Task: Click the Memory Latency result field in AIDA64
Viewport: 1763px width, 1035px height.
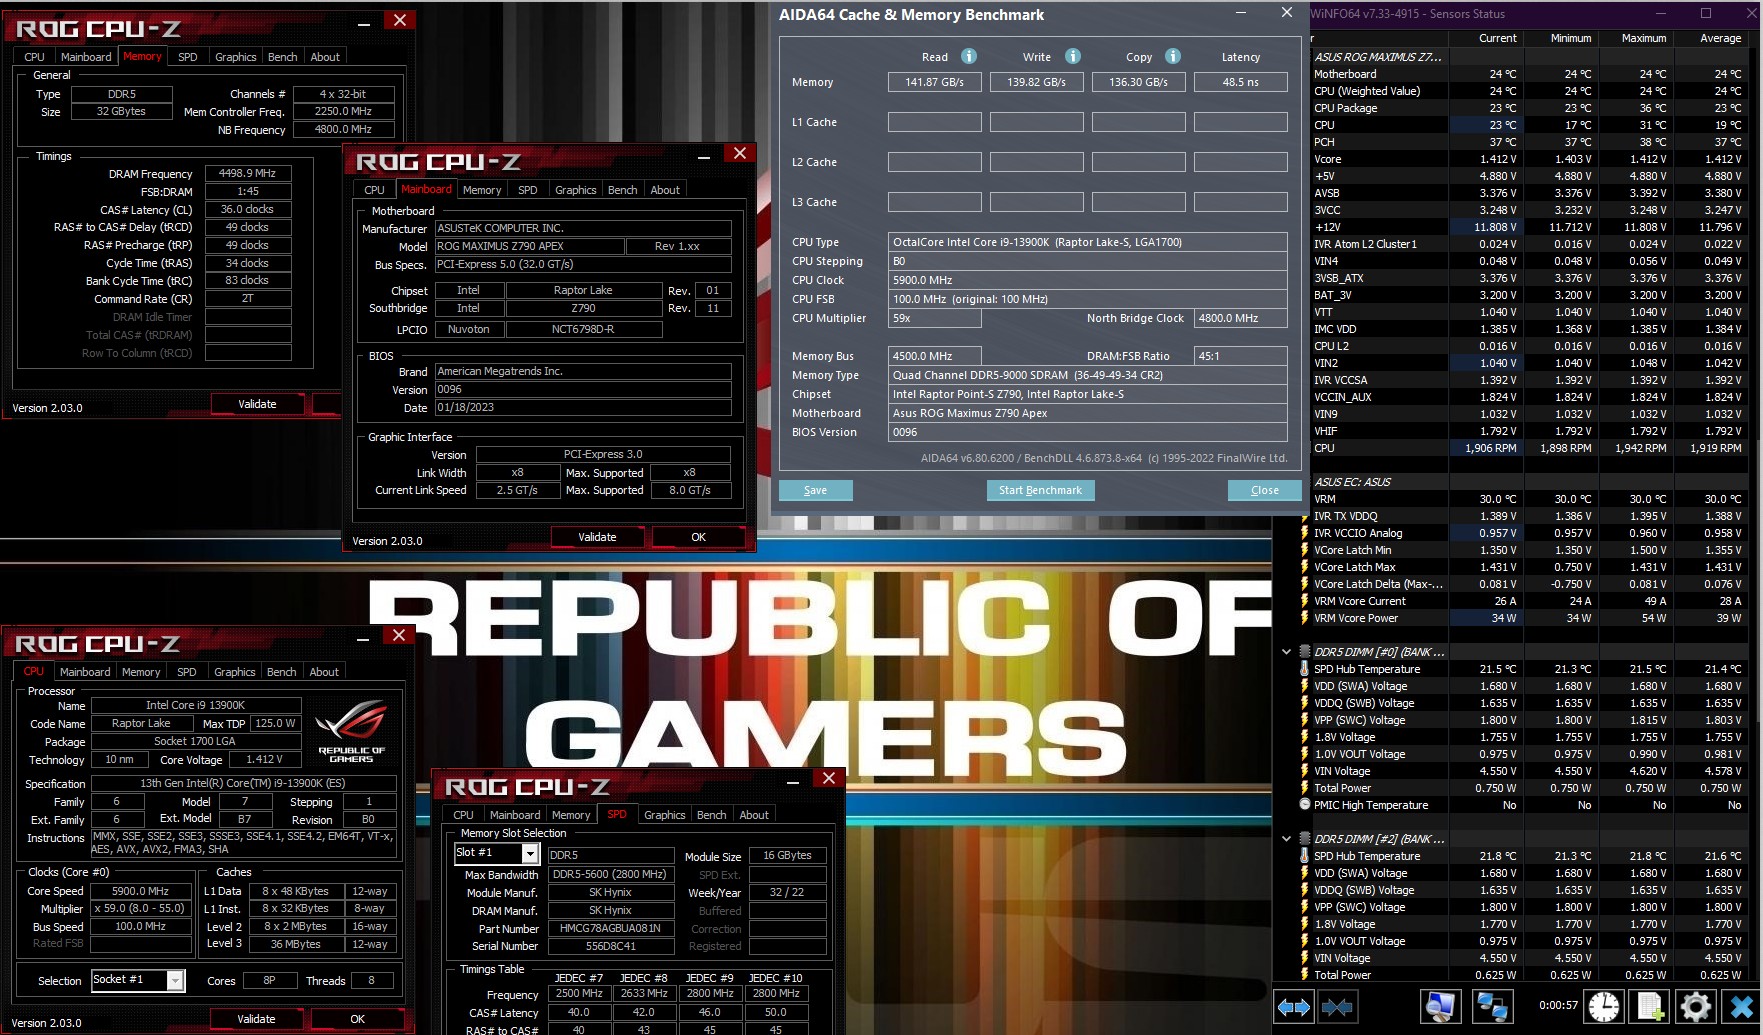Action: (1240, 82)
